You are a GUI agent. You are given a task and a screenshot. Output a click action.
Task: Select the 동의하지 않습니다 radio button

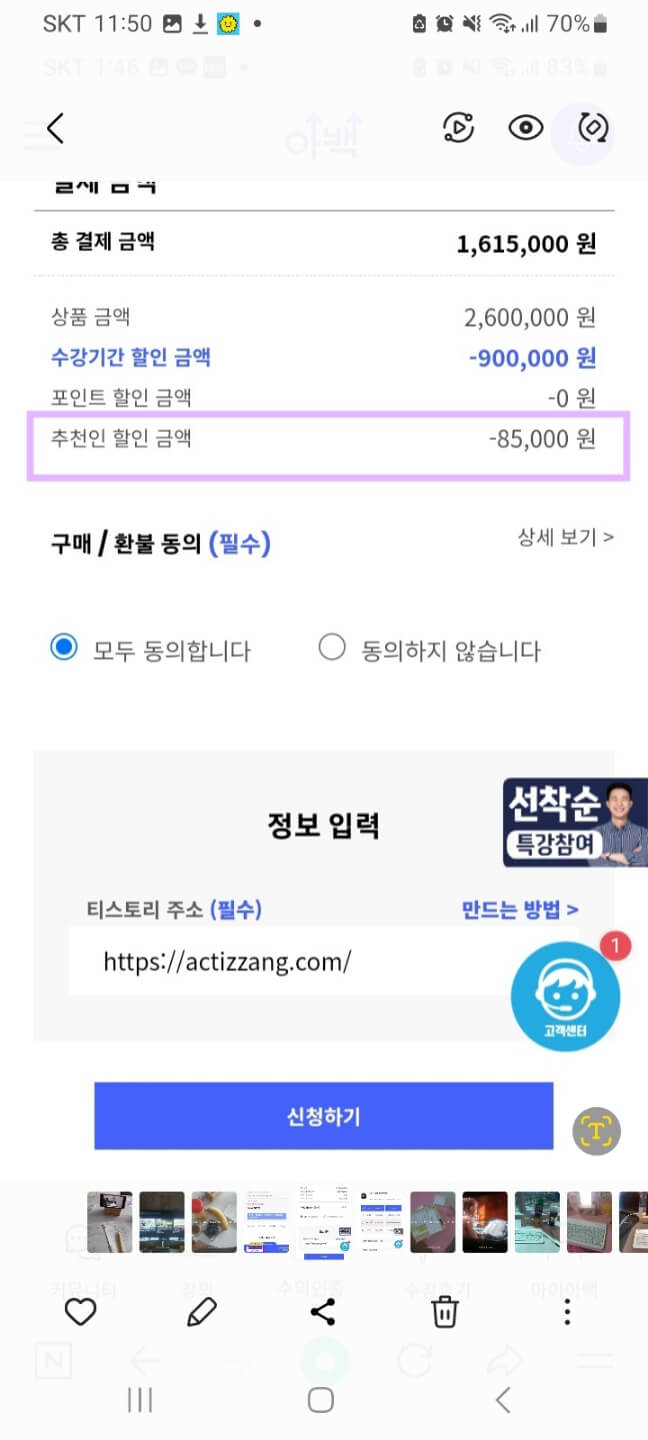tap(332, 646)
